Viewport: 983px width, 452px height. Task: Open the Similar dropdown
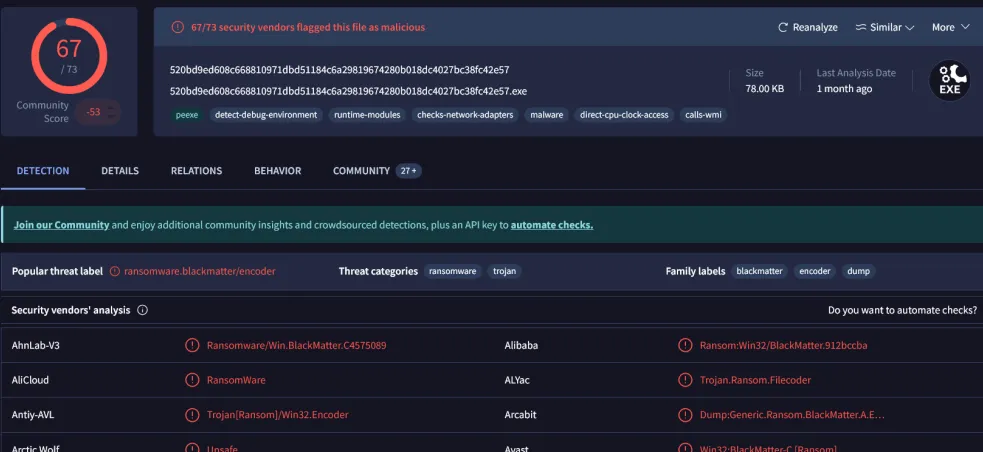[x=885, y=28]
